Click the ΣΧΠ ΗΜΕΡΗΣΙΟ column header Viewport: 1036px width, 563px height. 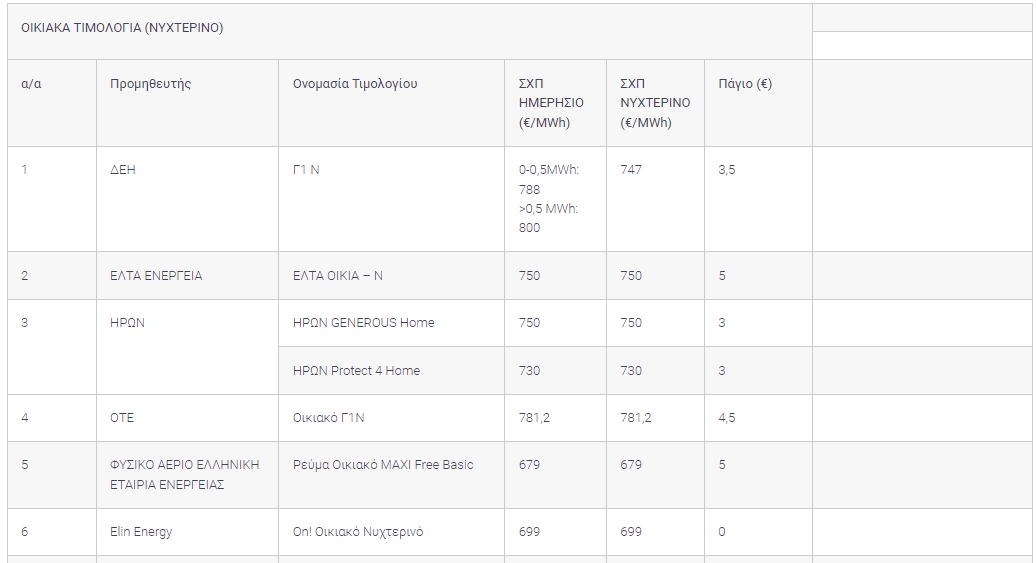pyautogui.click(x=551, y=103)
